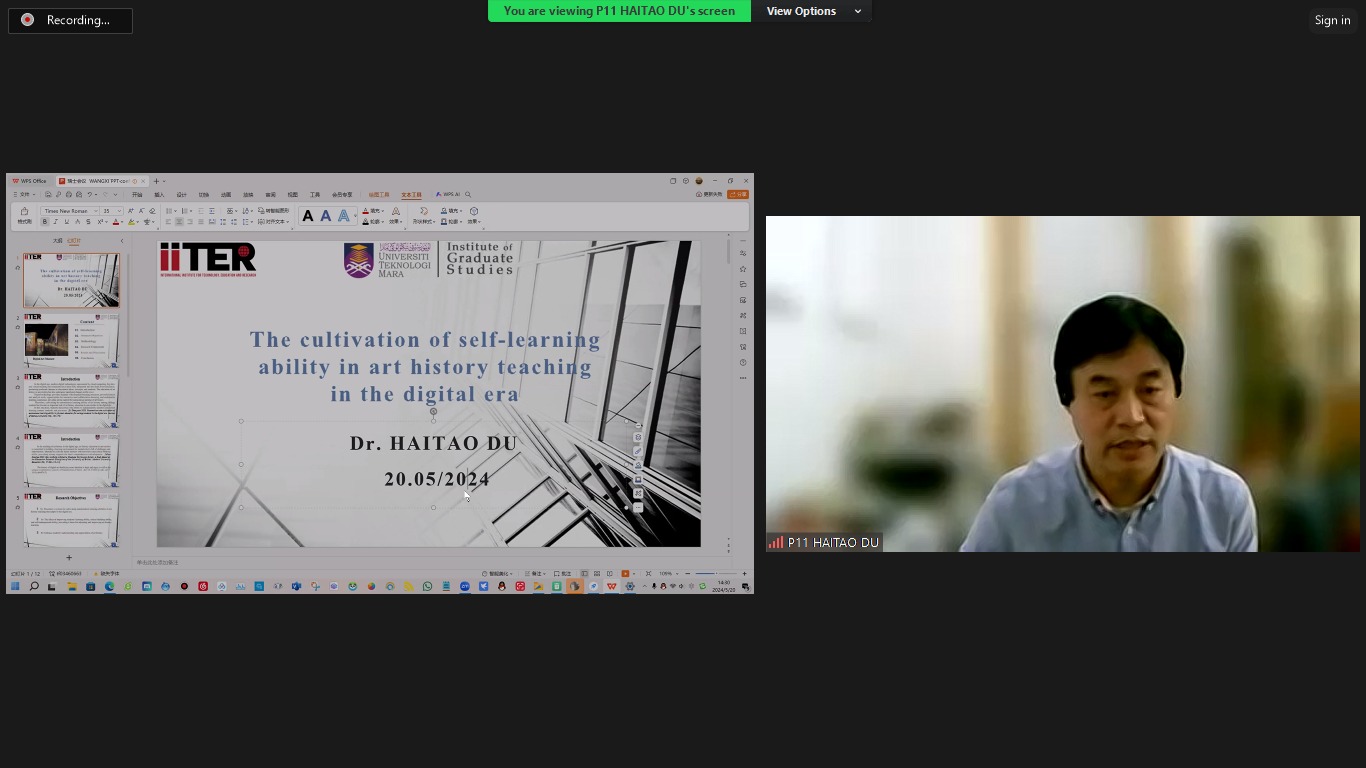Expand the WordArt presets gallery
Image resolution: width=1366 pixels, height=768 pixels.
(355, 216)
